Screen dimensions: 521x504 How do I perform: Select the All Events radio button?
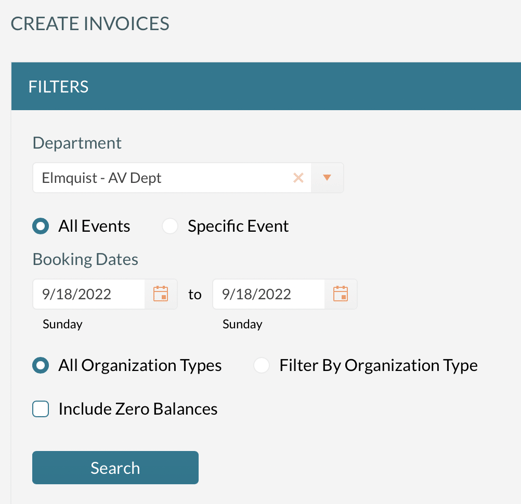click(41, 226)
